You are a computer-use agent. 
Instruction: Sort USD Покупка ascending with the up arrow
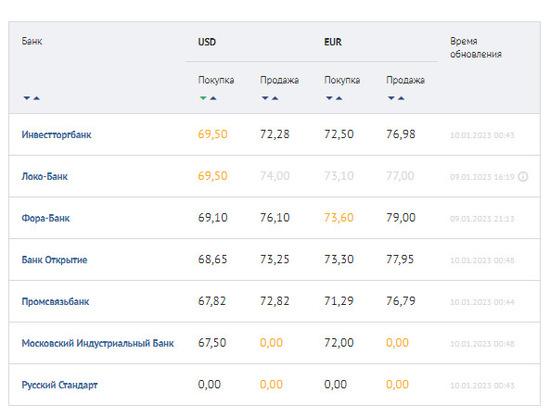coord(213,98)
